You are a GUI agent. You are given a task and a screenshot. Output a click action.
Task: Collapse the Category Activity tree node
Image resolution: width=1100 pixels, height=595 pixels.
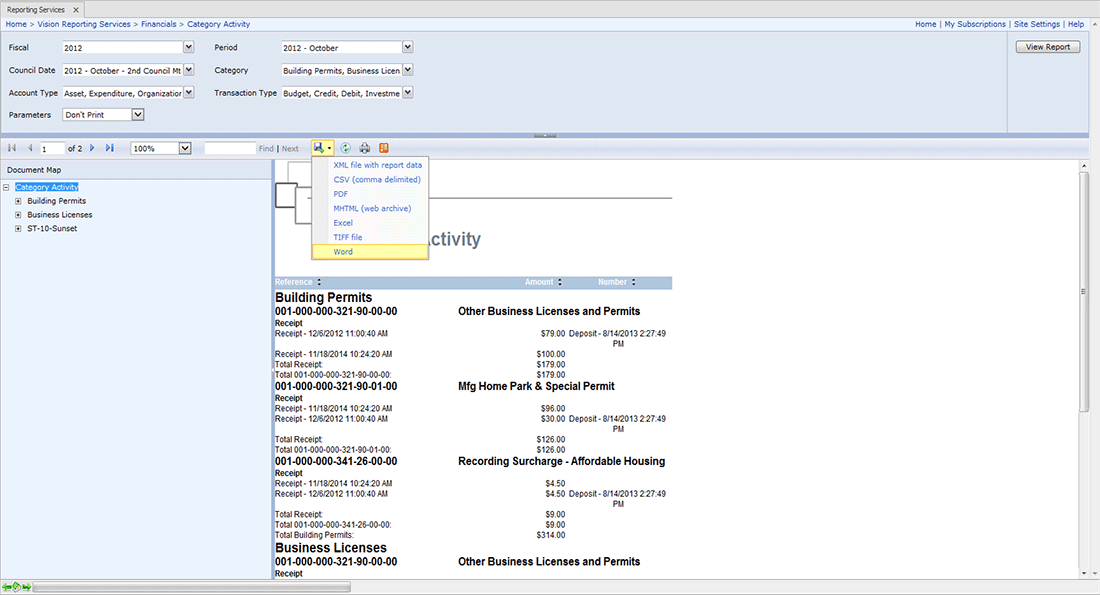[6, 187]
